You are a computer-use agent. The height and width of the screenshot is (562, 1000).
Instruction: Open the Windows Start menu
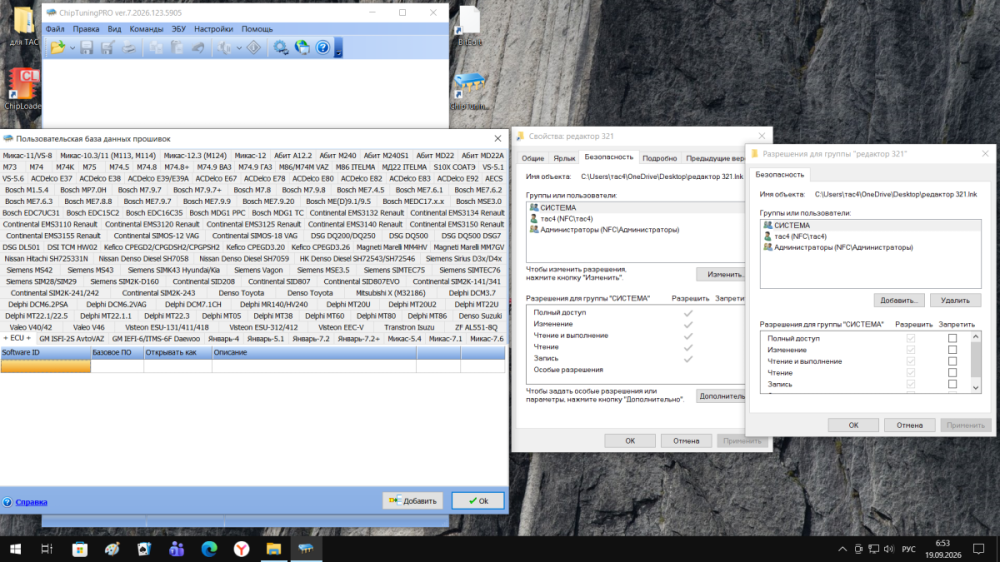tap(15, 549)
